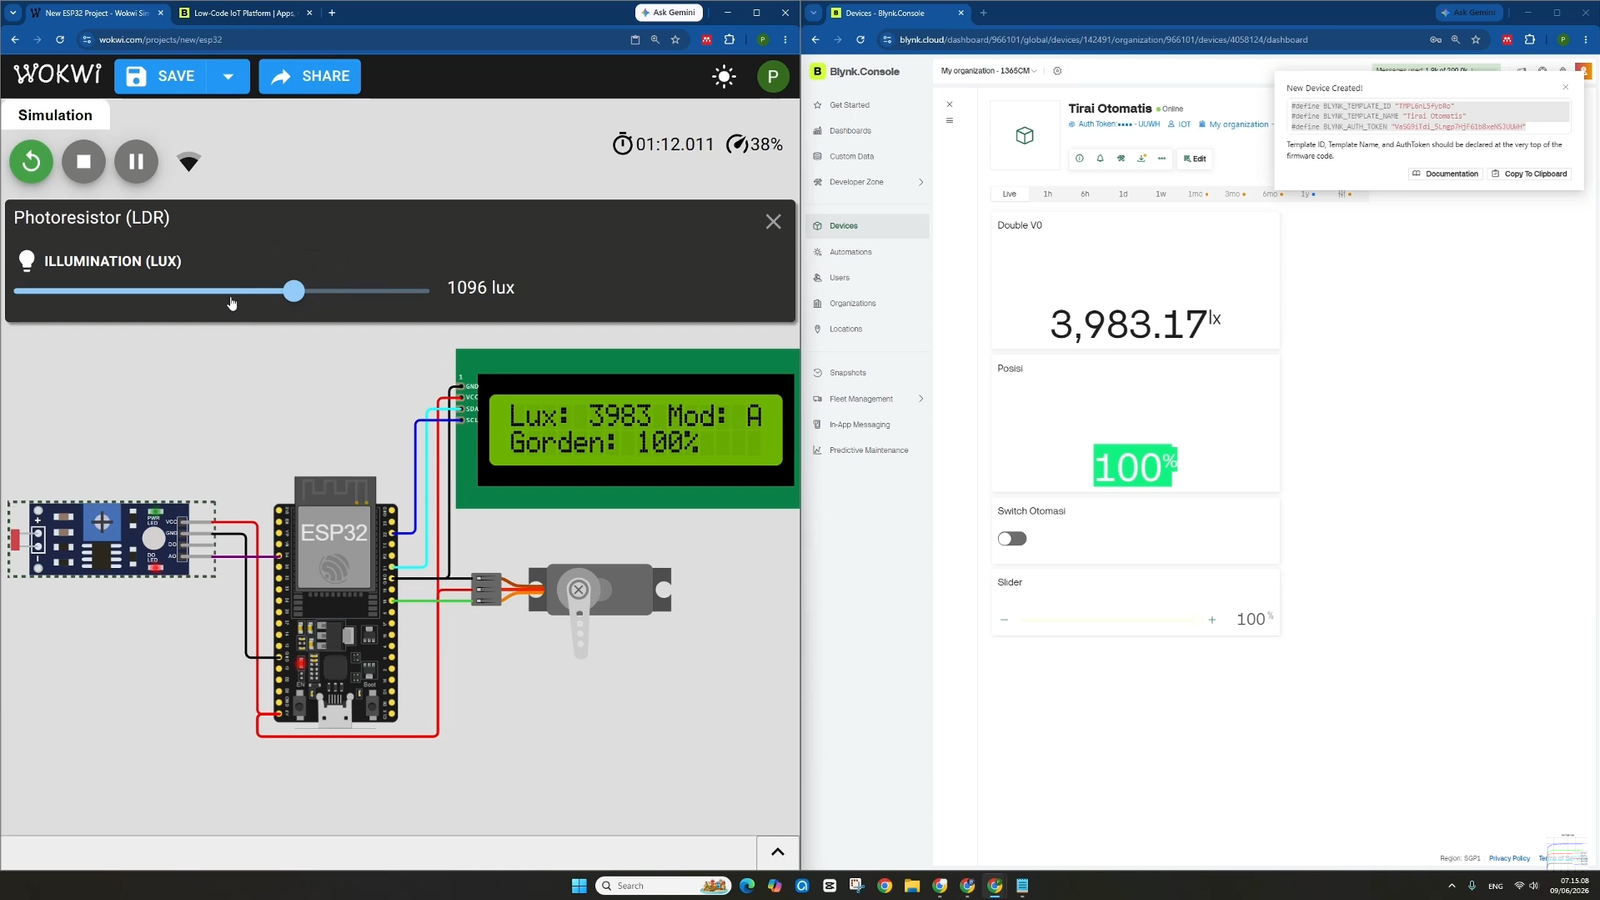This screenshot has height=900, width=1600.
Task: Click the SHARE button
Action: click(310, 76)
